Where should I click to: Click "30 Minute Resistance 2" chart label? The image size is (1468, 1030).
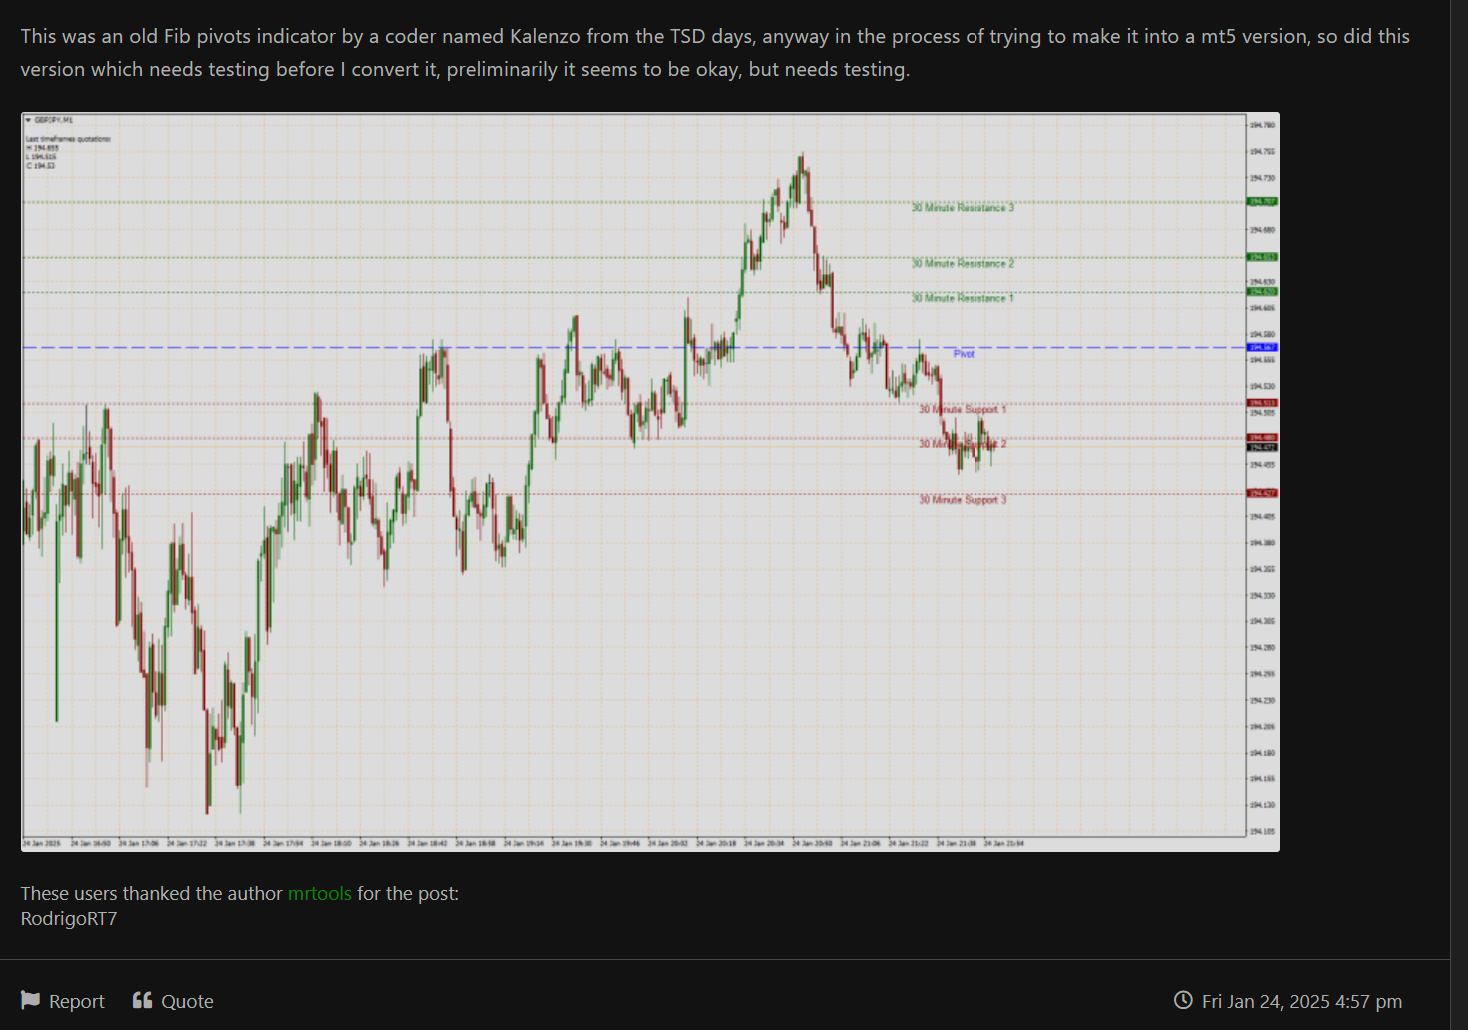click(962, 264)
